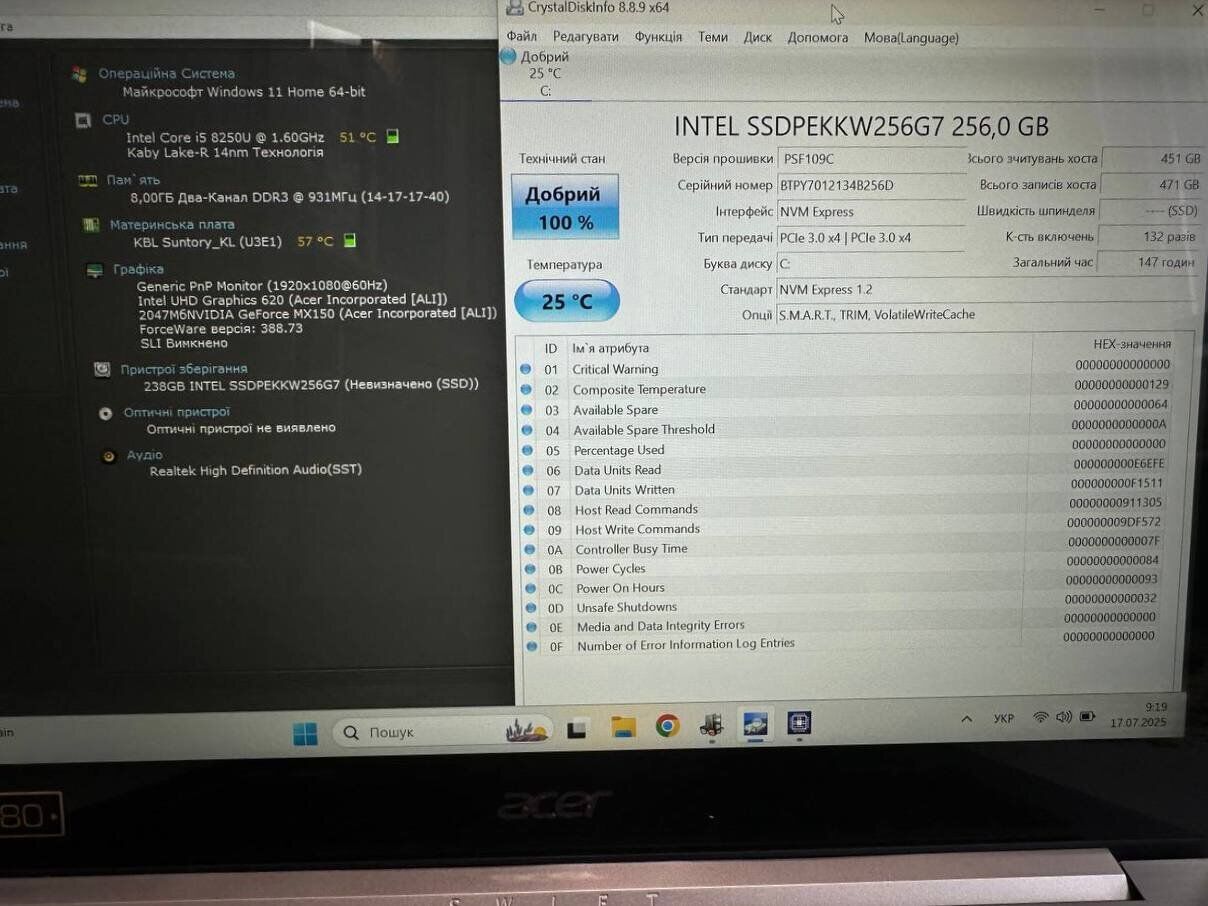Open the Windows Start menu

click(305, 733)
